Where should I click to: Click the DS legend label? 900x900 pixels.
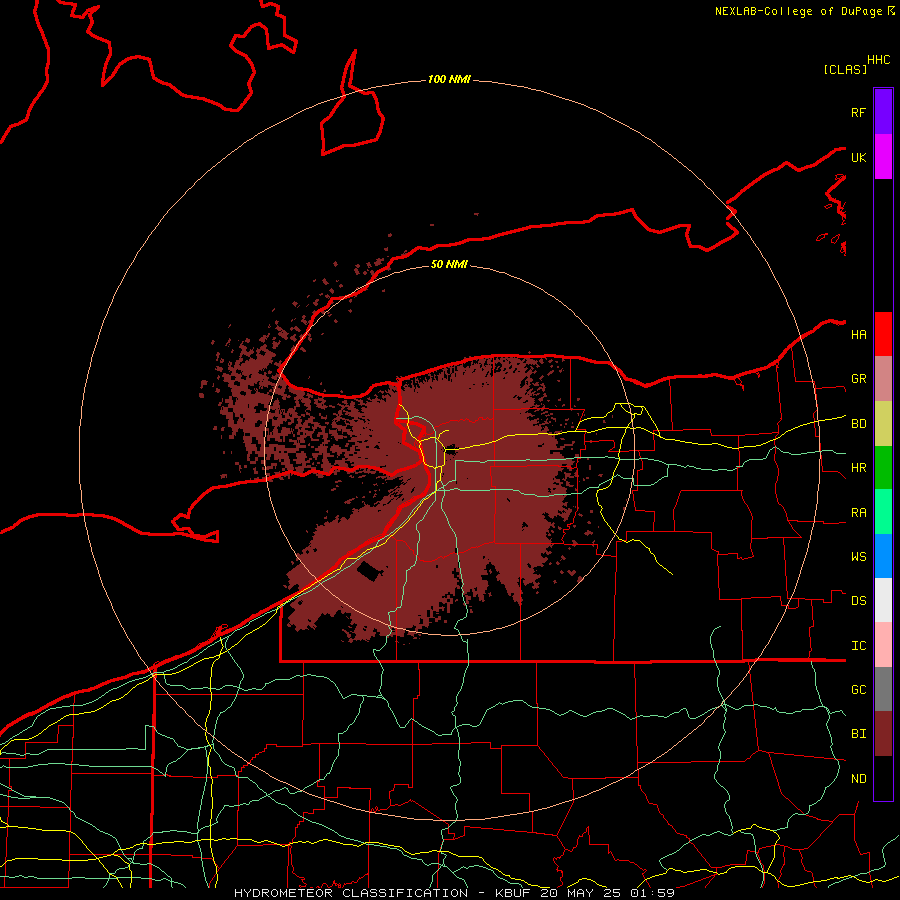click(x=859, y=601)
